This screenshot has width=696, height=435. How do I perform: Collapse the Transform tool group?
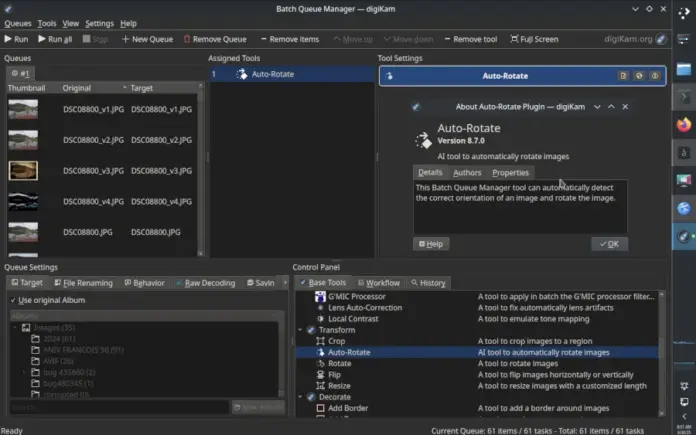(x=301, y=330)
